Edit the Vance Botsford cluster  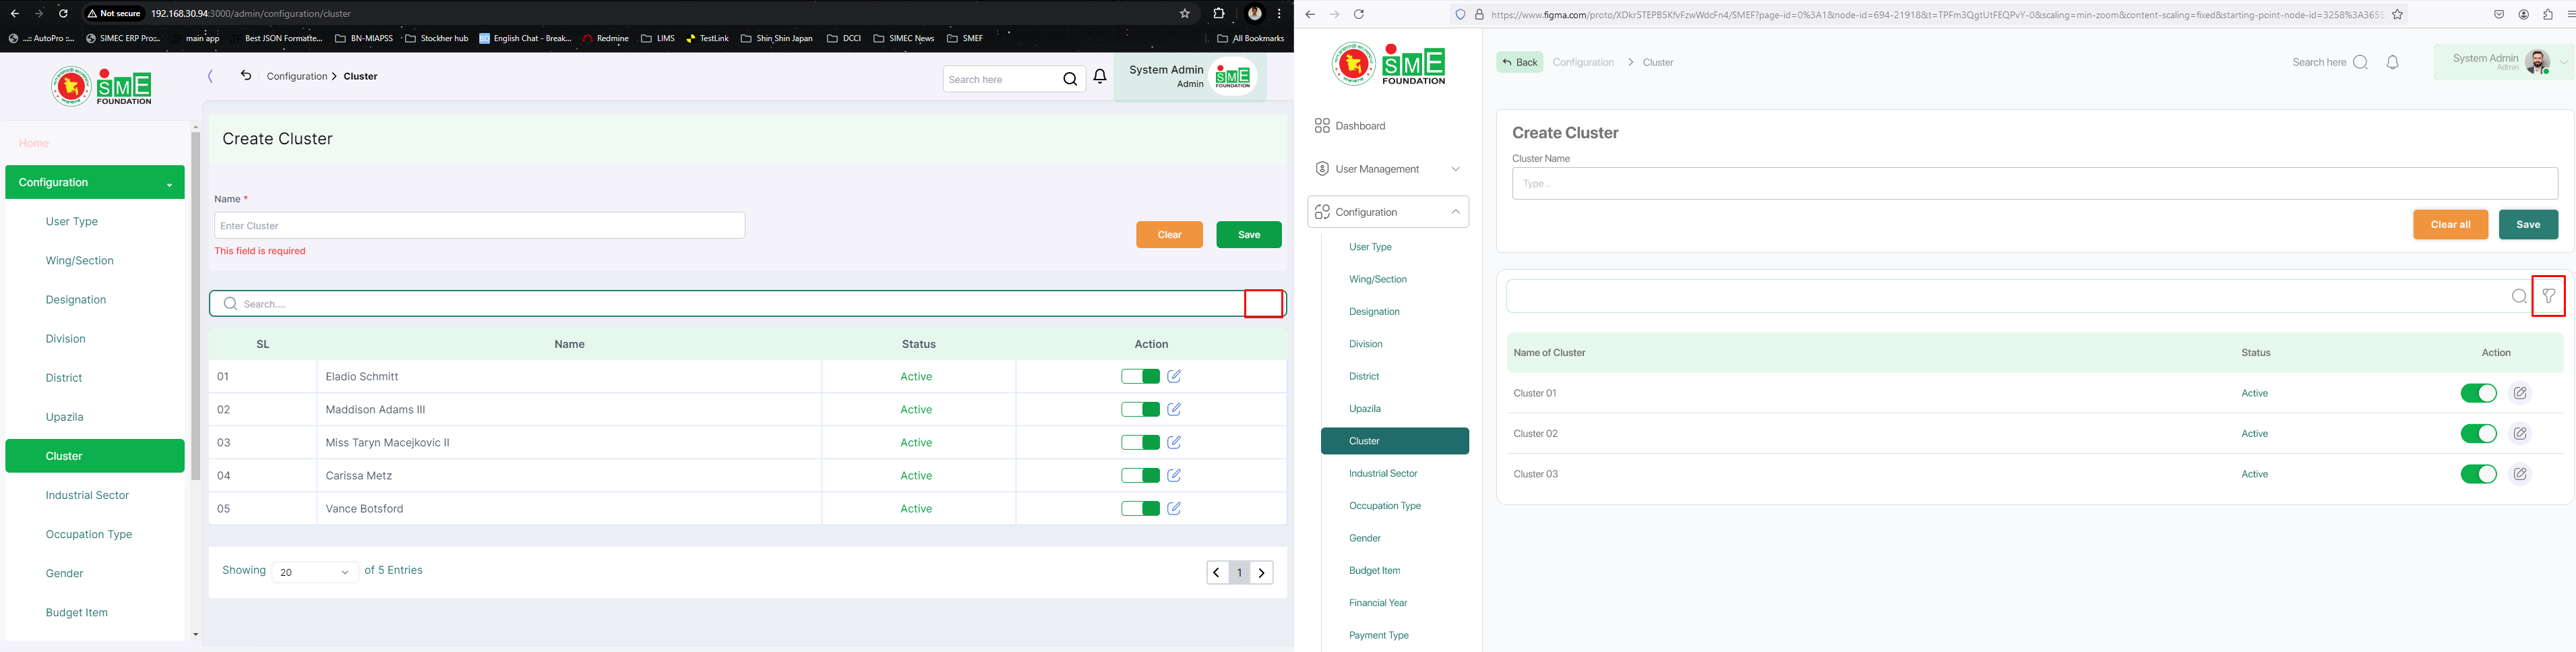coord(1174,508)
